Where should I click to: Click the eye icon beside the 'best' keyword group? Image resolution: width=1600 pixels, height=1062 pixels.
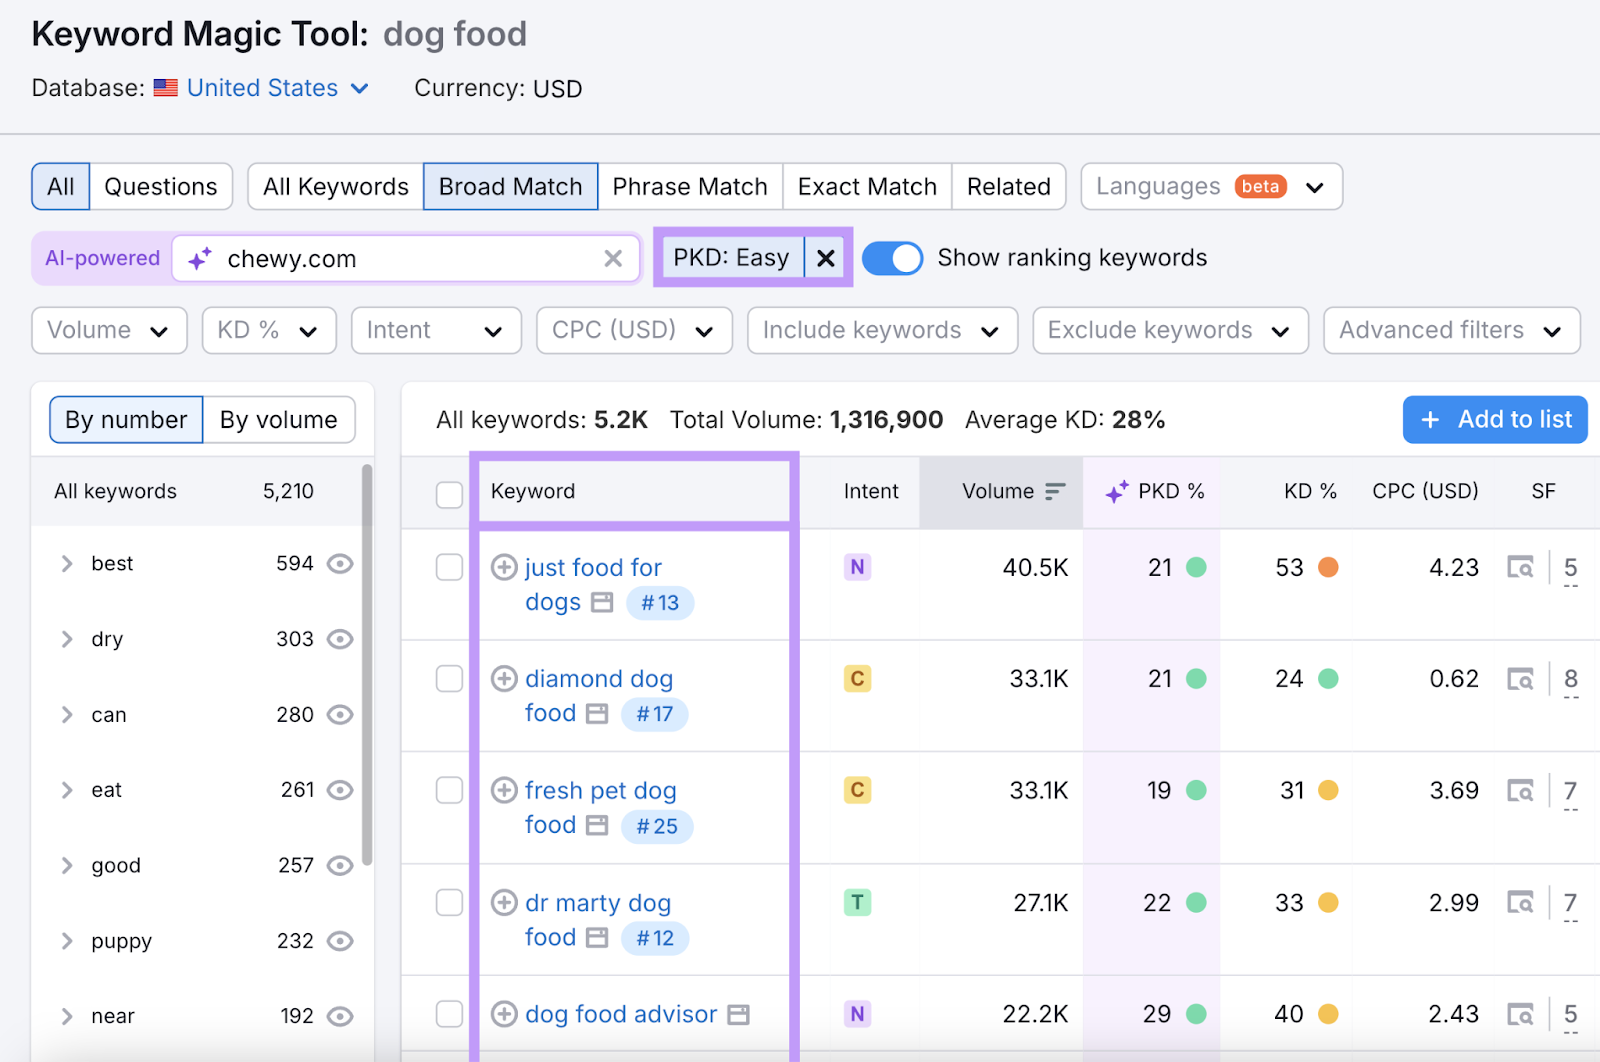[x=340, y=563]
